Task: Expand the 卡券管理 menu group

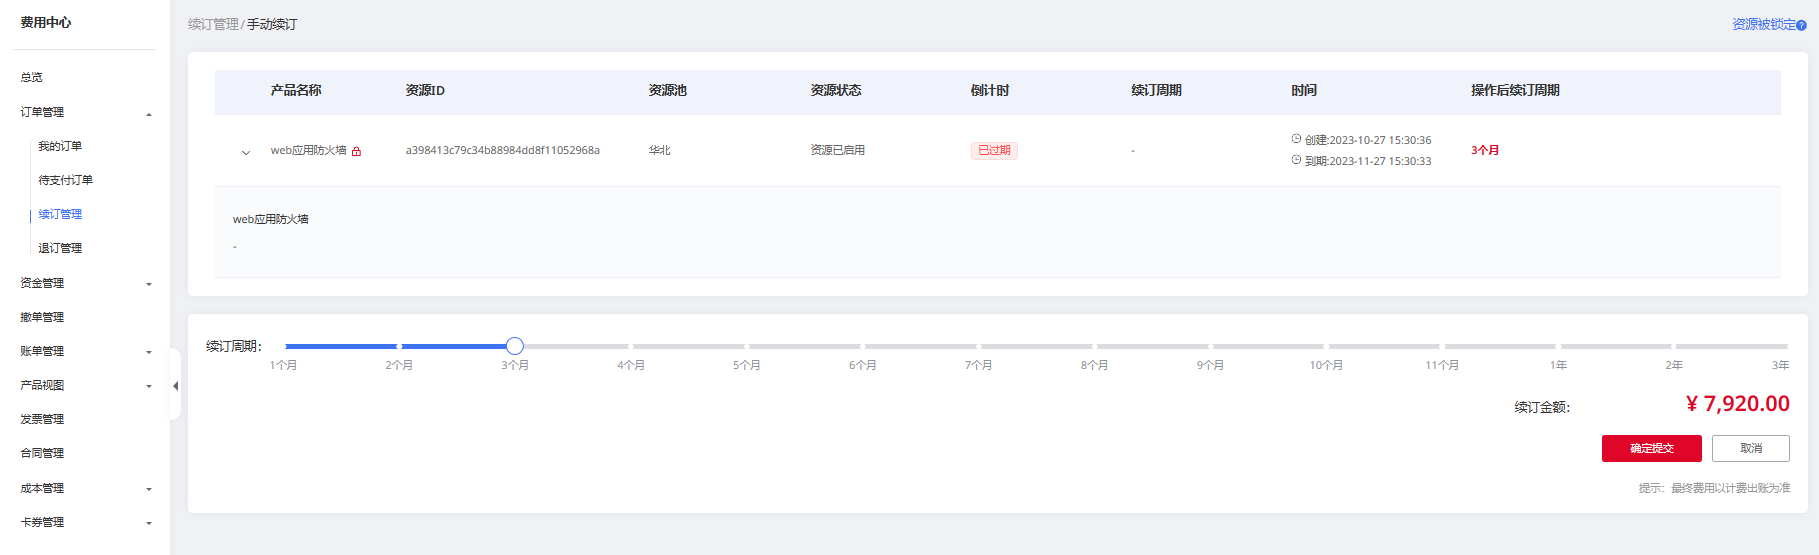Action: tap(149, 523)
